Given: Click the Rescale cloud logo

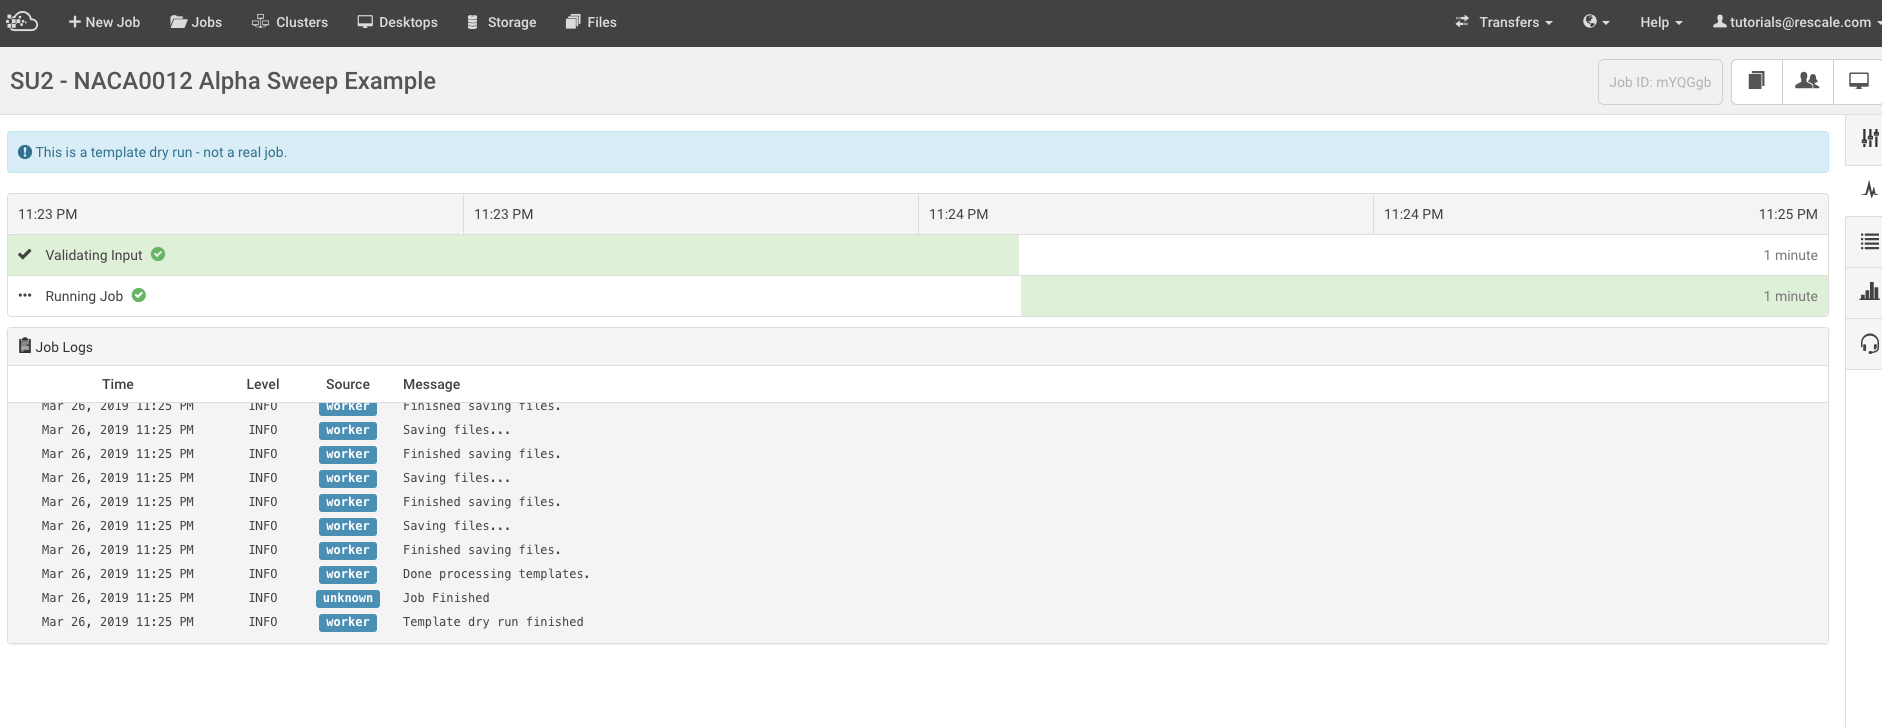Looking at the screenshot, I should point(22,21).
